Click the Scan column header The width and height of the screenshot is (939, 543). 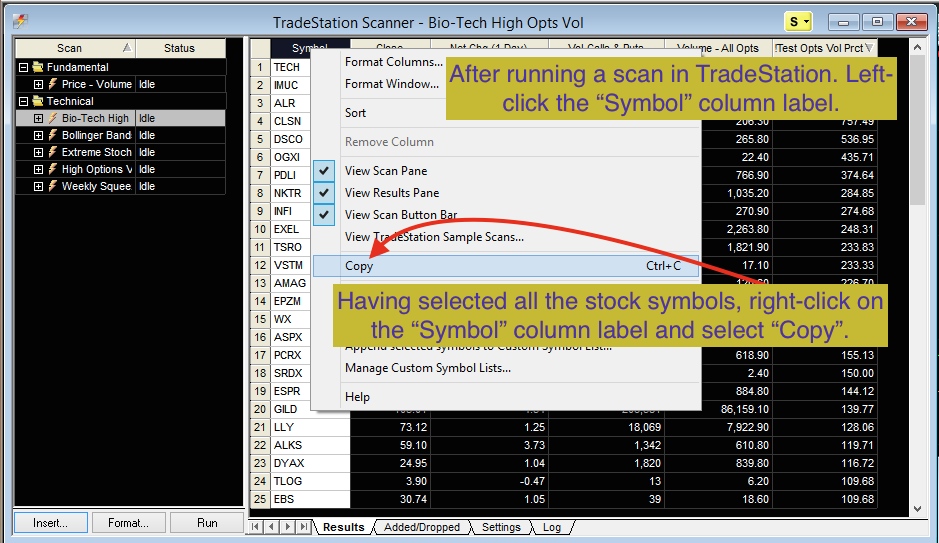pyautogui.click(x=75, y=48)
